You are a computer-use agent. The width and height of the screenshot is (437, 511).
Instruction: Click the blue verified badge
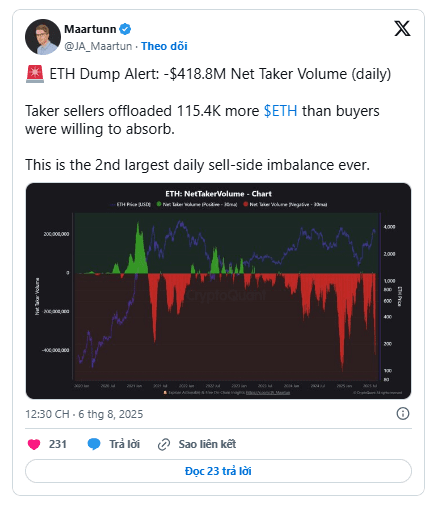click(x=125, y=29)
